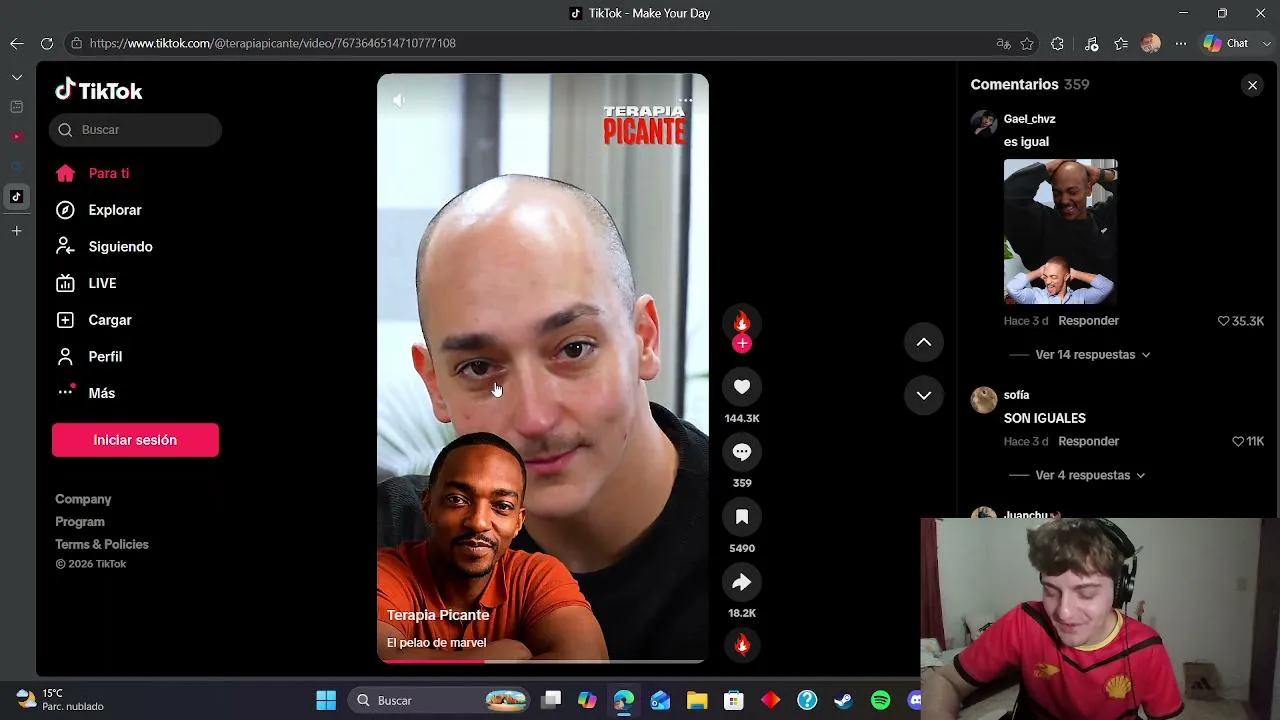Open the Terms & Policies link

[x=102, y=544]
